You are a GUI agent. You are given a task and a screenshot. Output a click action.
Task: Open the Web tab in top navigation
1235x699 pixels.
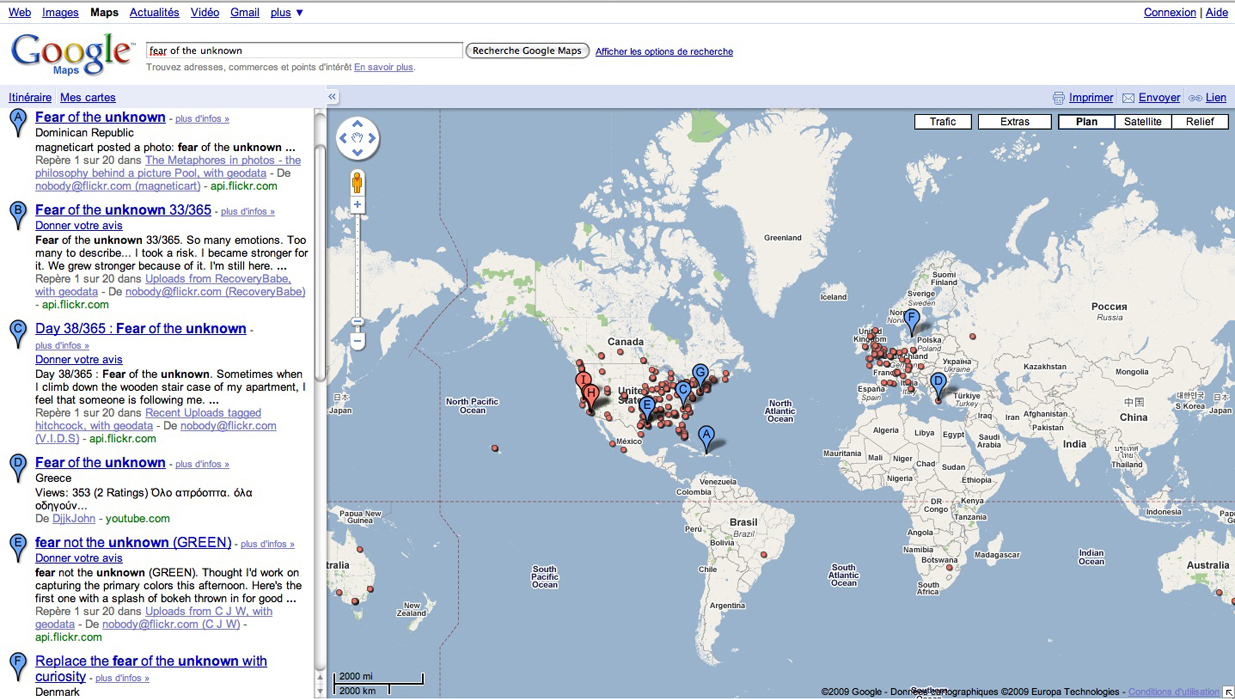point(20,12)
